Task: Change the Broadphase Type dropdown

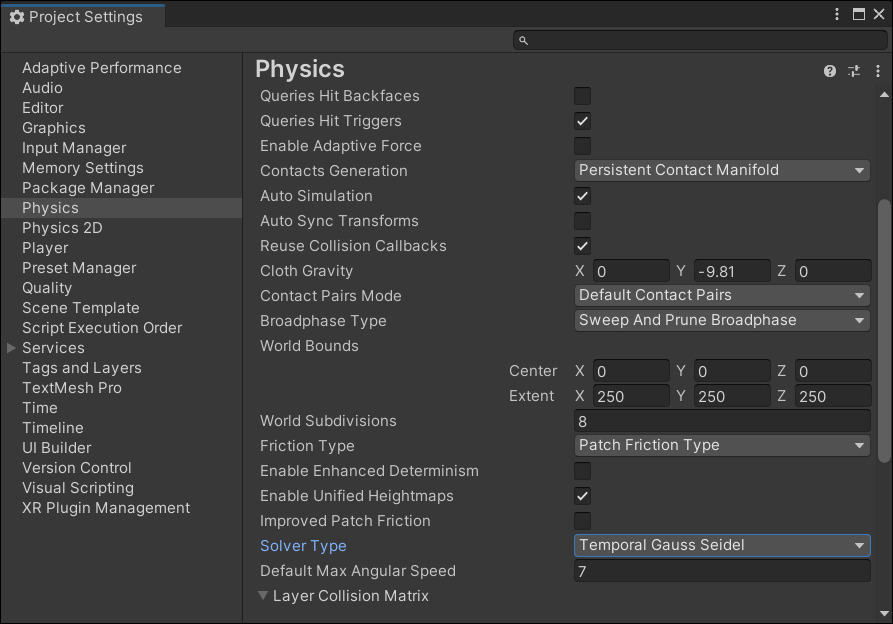Action: pos(722,320)
